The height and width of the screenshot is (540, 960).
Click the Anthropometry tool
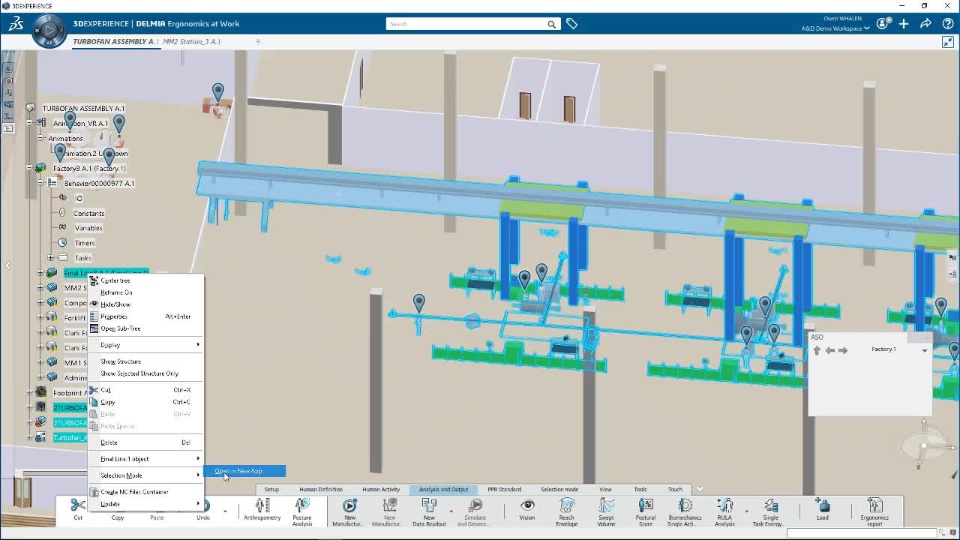(262, 509)
